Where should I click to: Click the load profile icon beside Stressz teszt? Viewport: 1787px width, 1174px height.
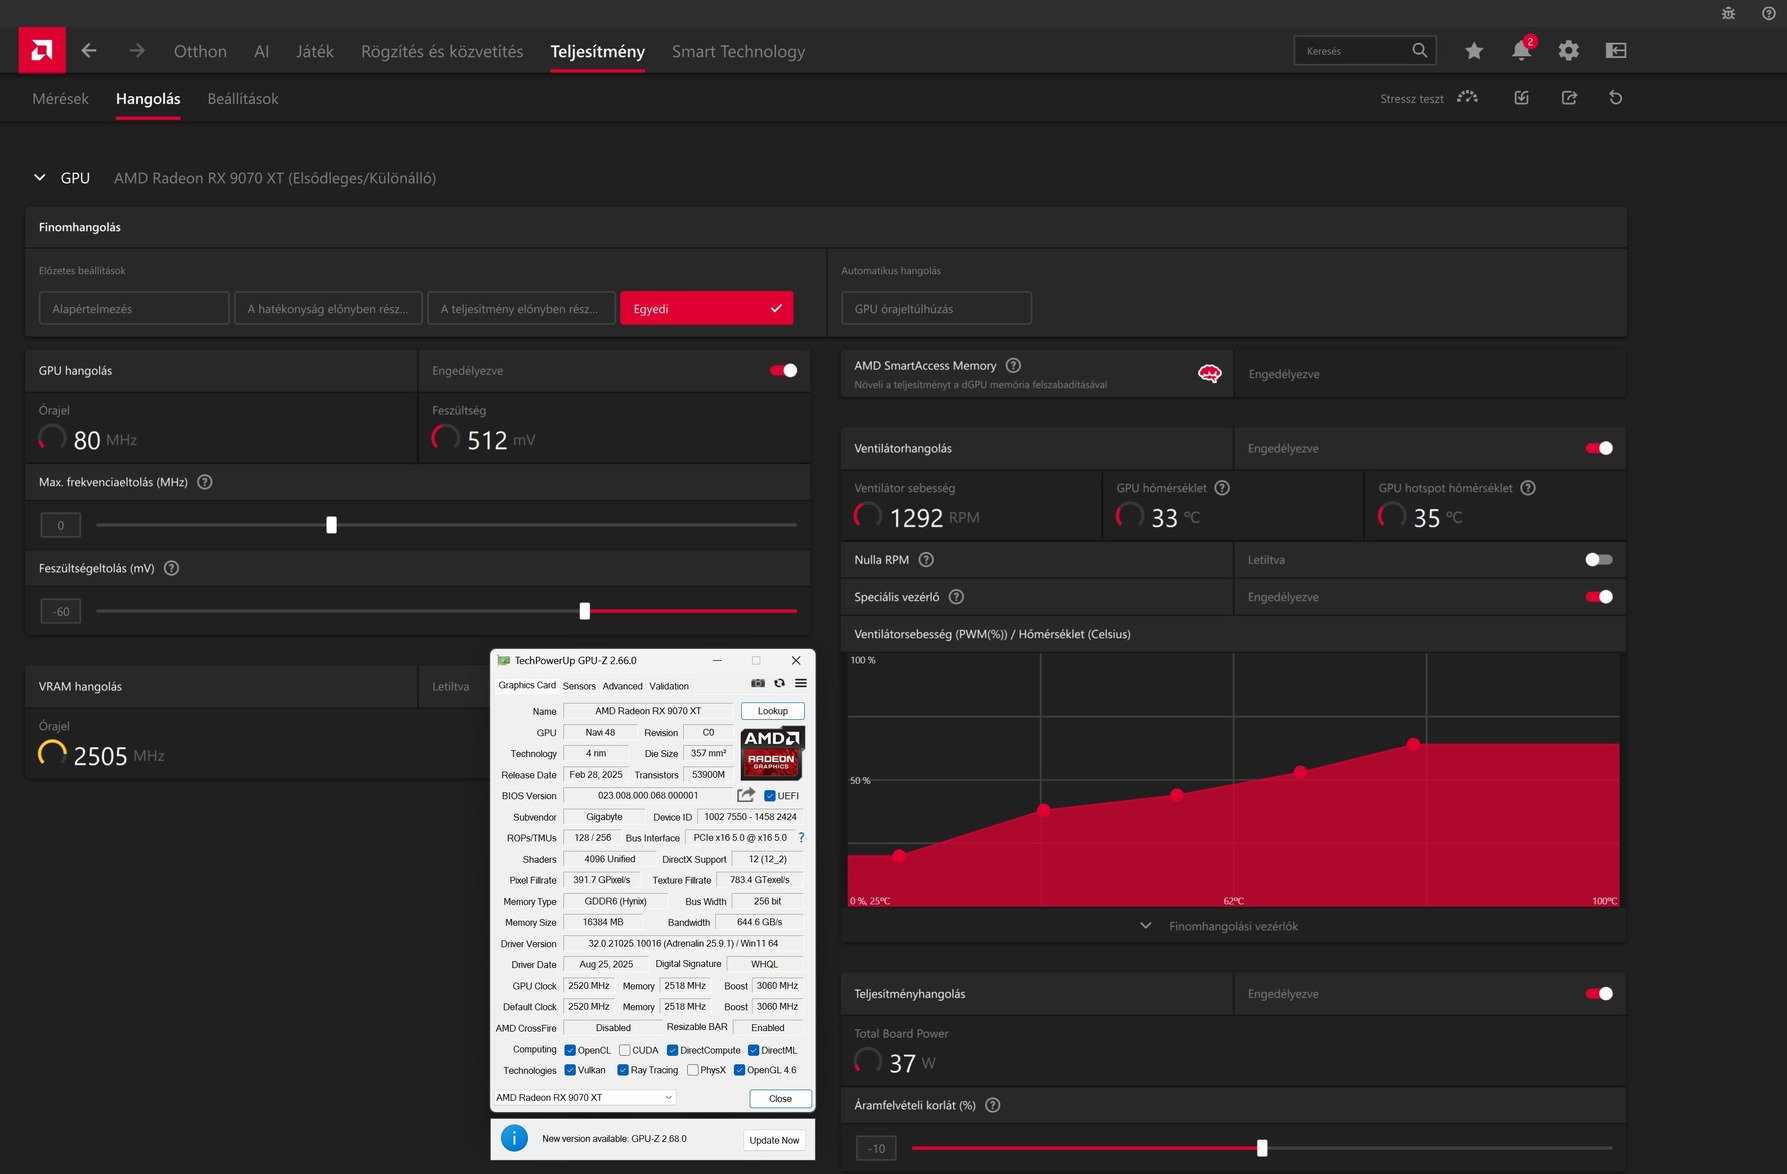coord(1521,98)
